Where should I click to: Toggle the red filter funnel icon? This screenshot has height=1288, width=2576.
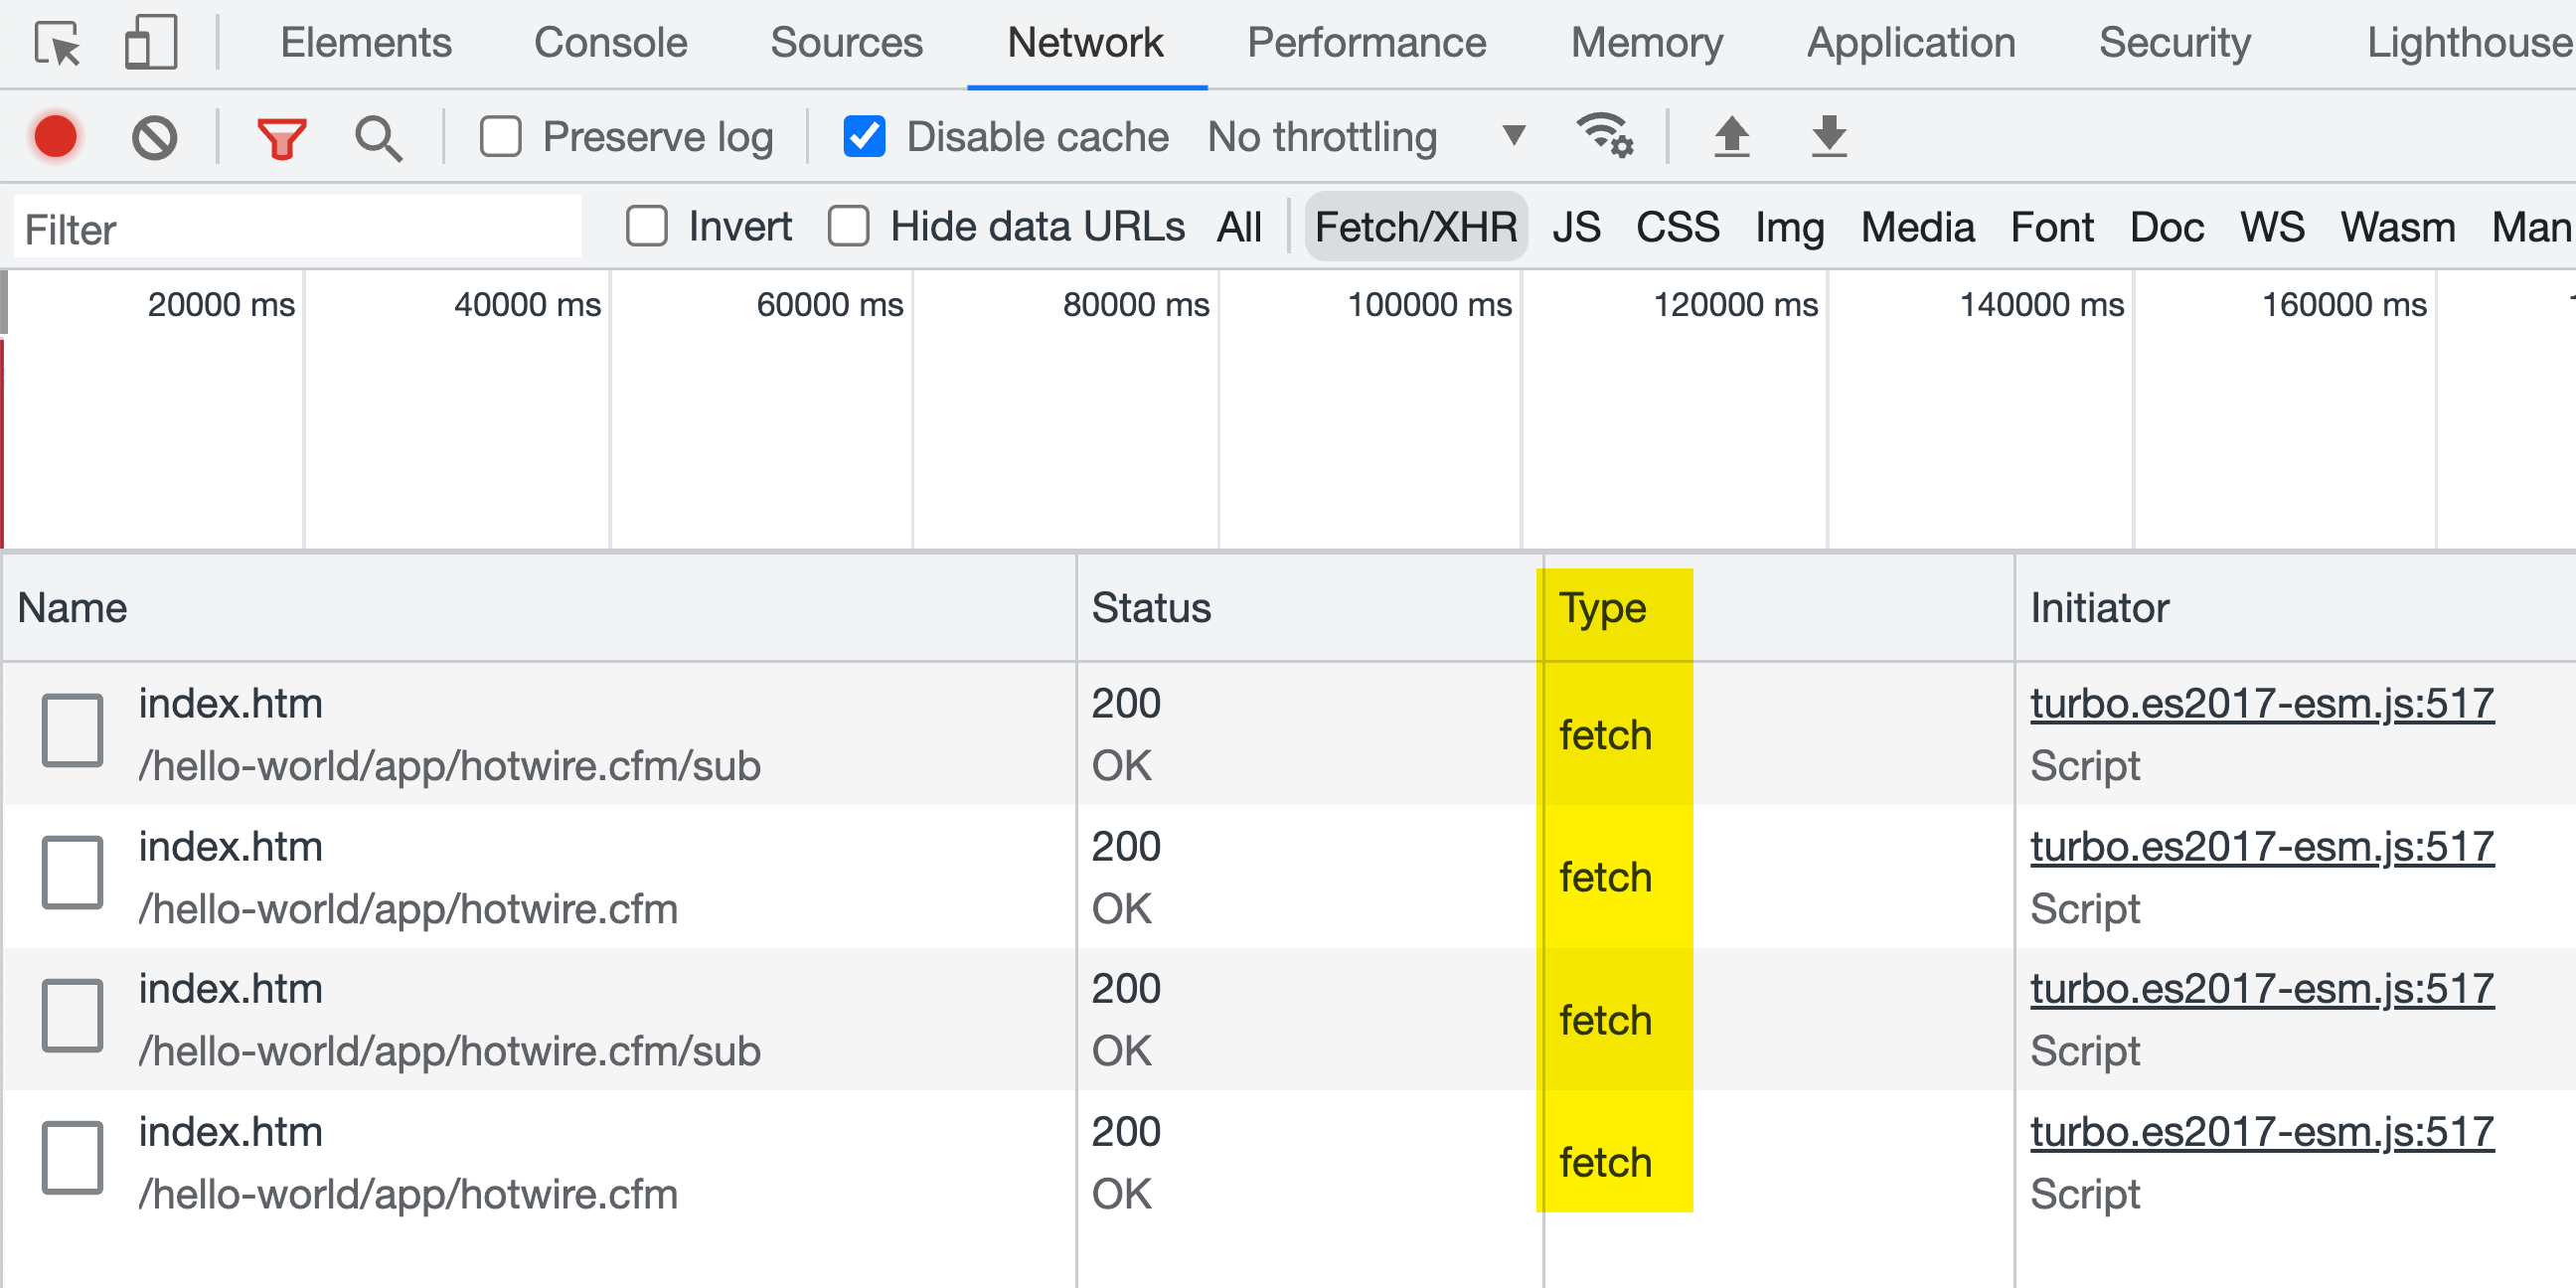[x=282, y=138]
